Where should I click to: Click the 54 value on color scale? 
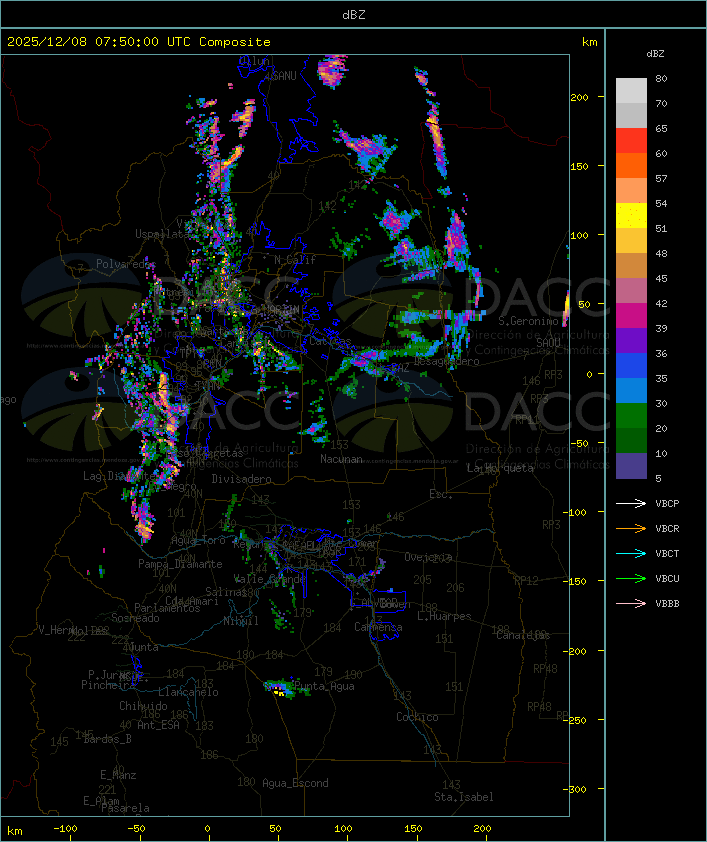tap(661, 204)
